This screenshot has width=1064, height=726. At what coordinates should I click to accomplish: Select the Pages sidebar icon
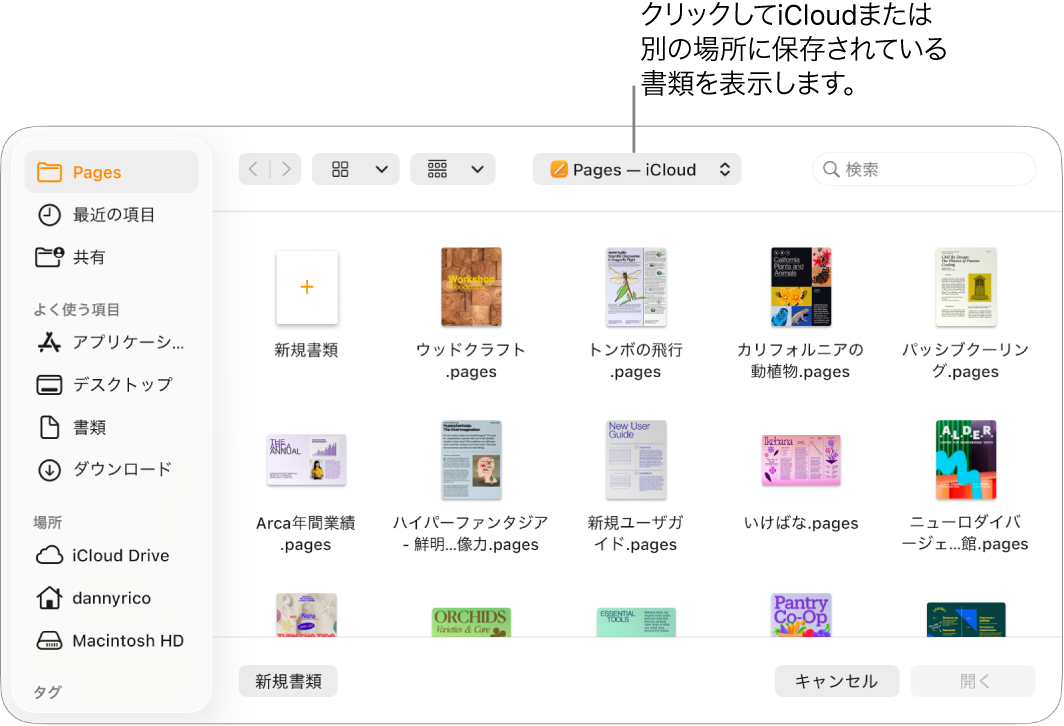(110, 171)
